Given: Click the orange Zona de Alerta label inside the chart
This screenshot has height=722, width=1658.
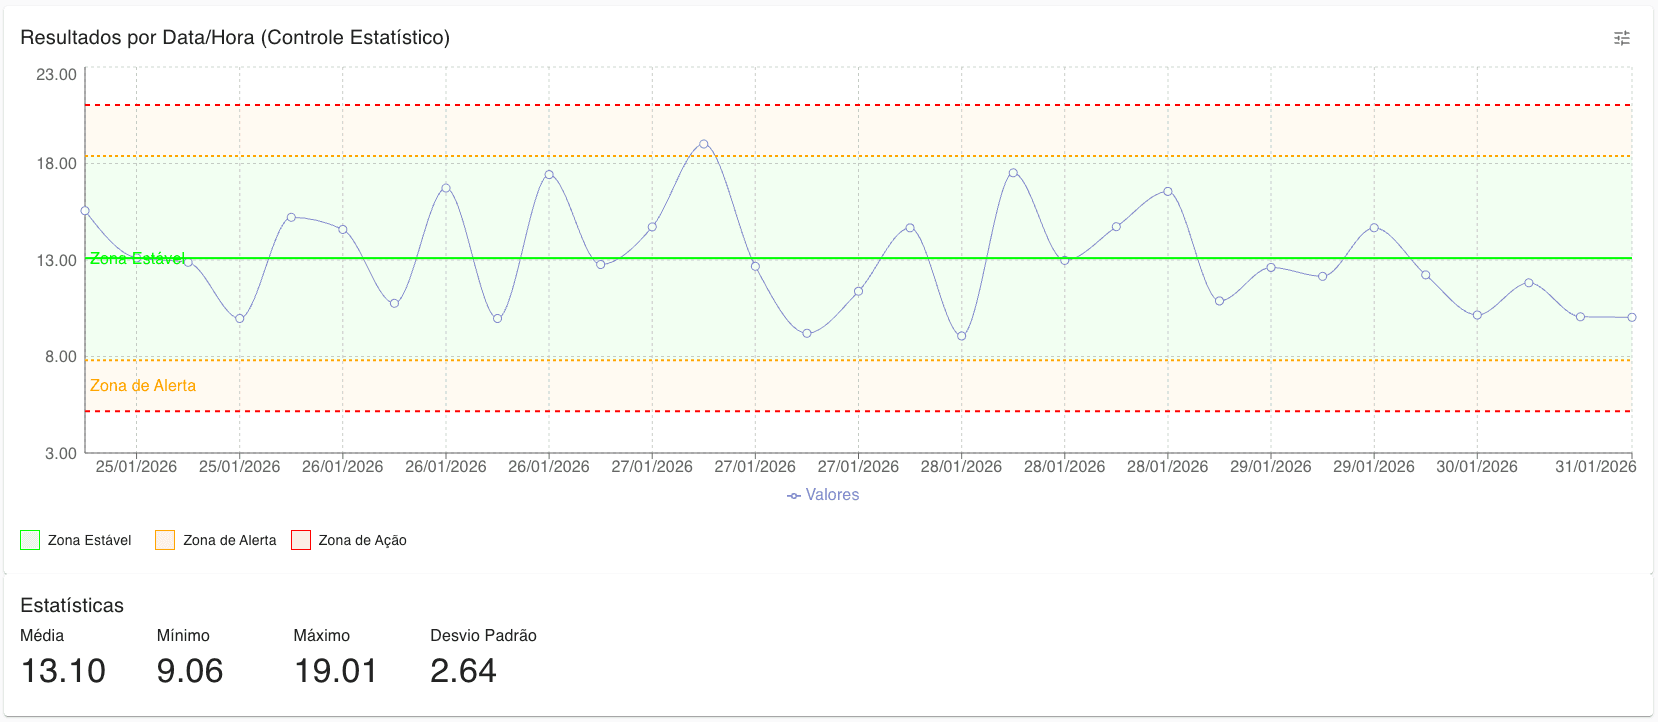Looking at the screenshot, I should point(143,386).
